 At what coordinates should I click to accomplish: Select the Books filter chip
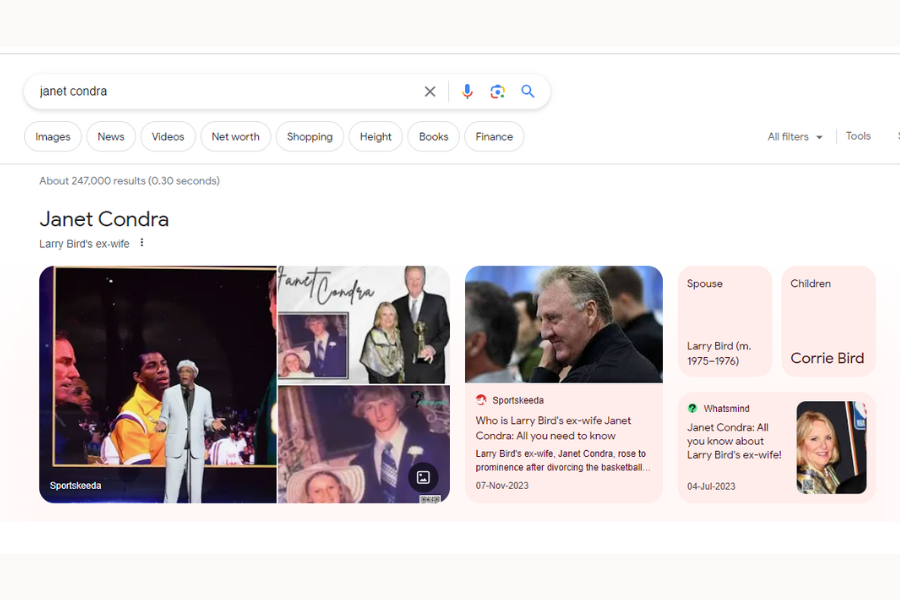tap(433, 137)
